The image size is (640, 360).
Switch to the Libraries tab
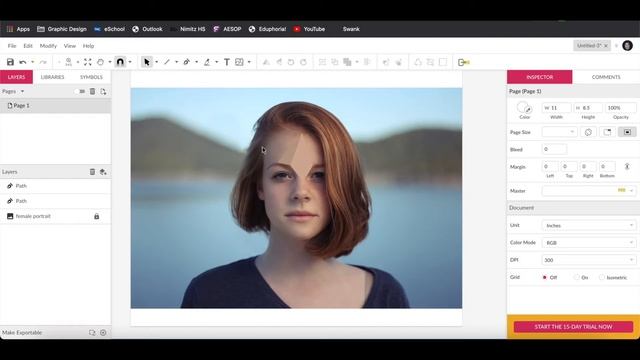tap(52, 77)
